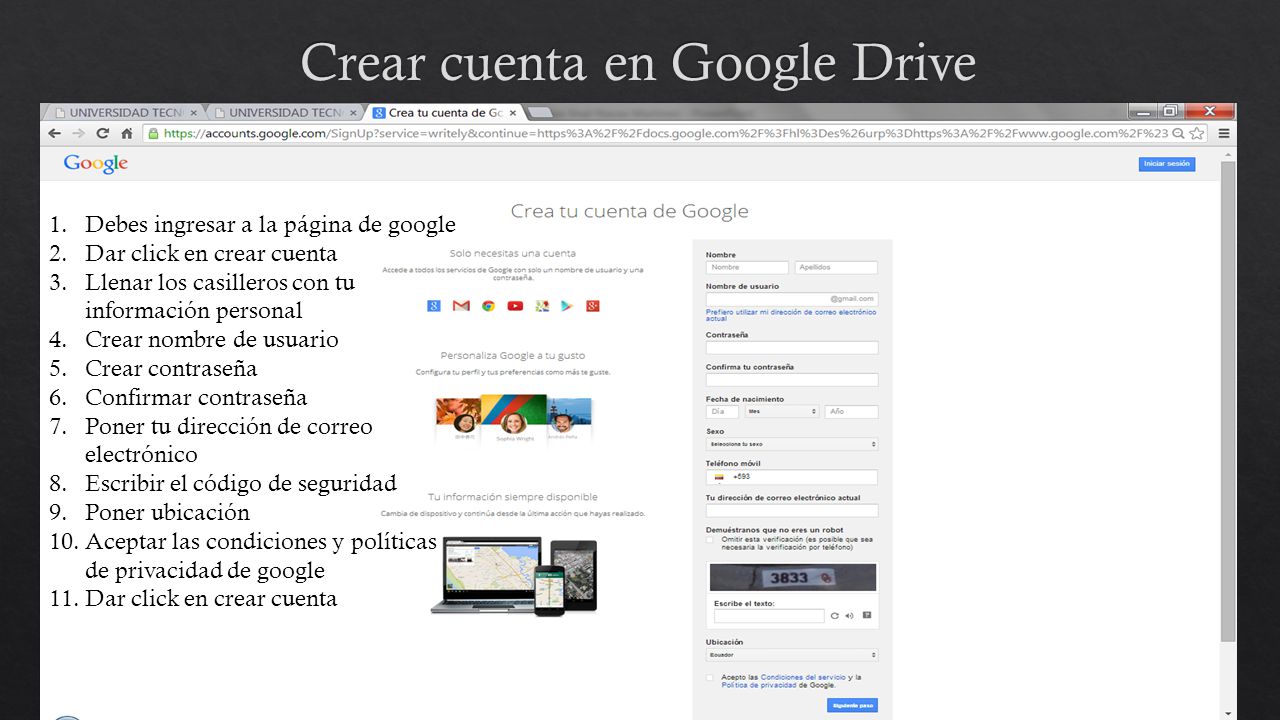Check the 'Acepto las Condiciones' checkbox

(710, 678)
